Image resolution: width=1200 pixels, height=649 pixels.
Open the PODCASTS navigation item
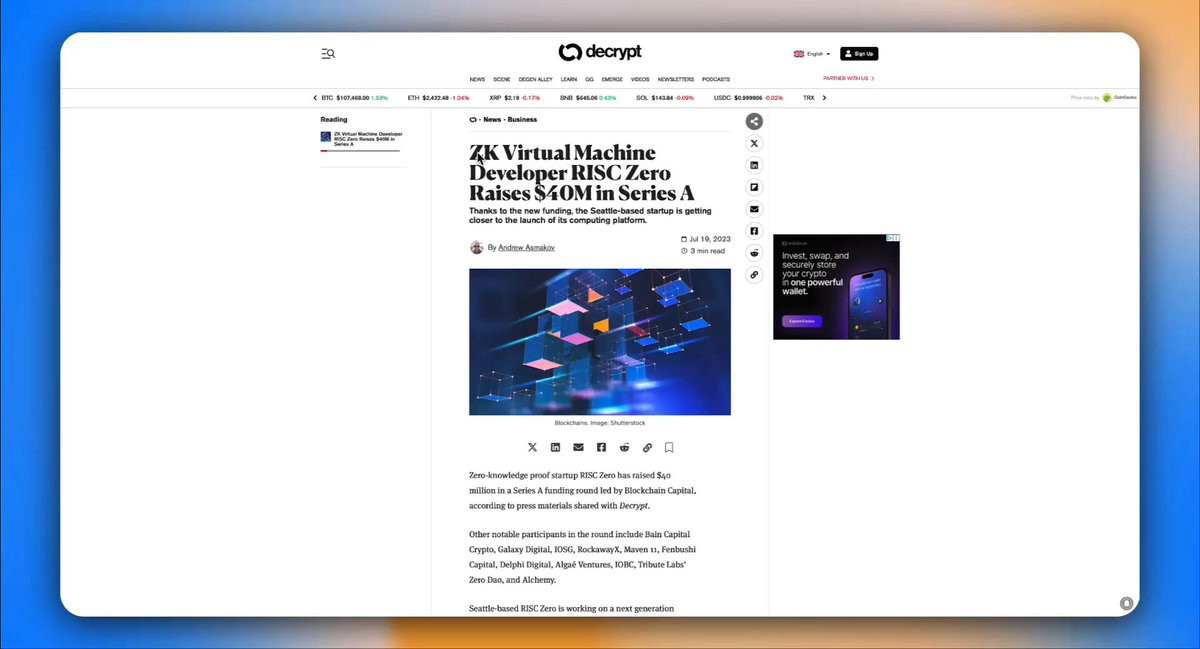coord(716,79)
